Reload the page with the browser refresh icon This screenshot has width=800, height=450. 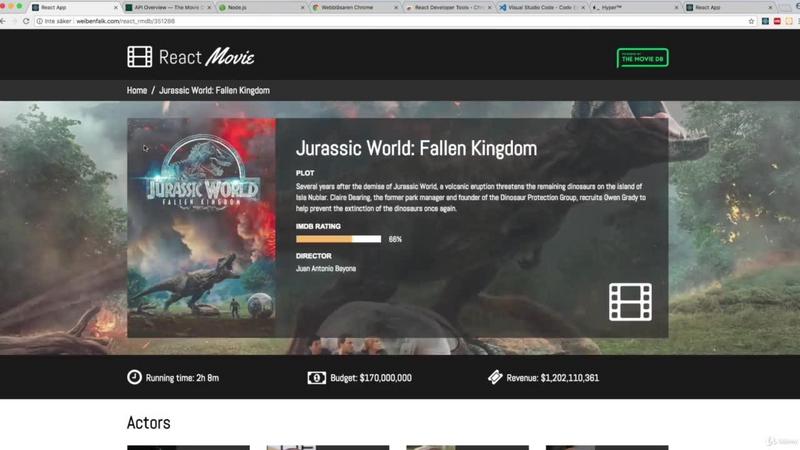[x=26, y=21]
